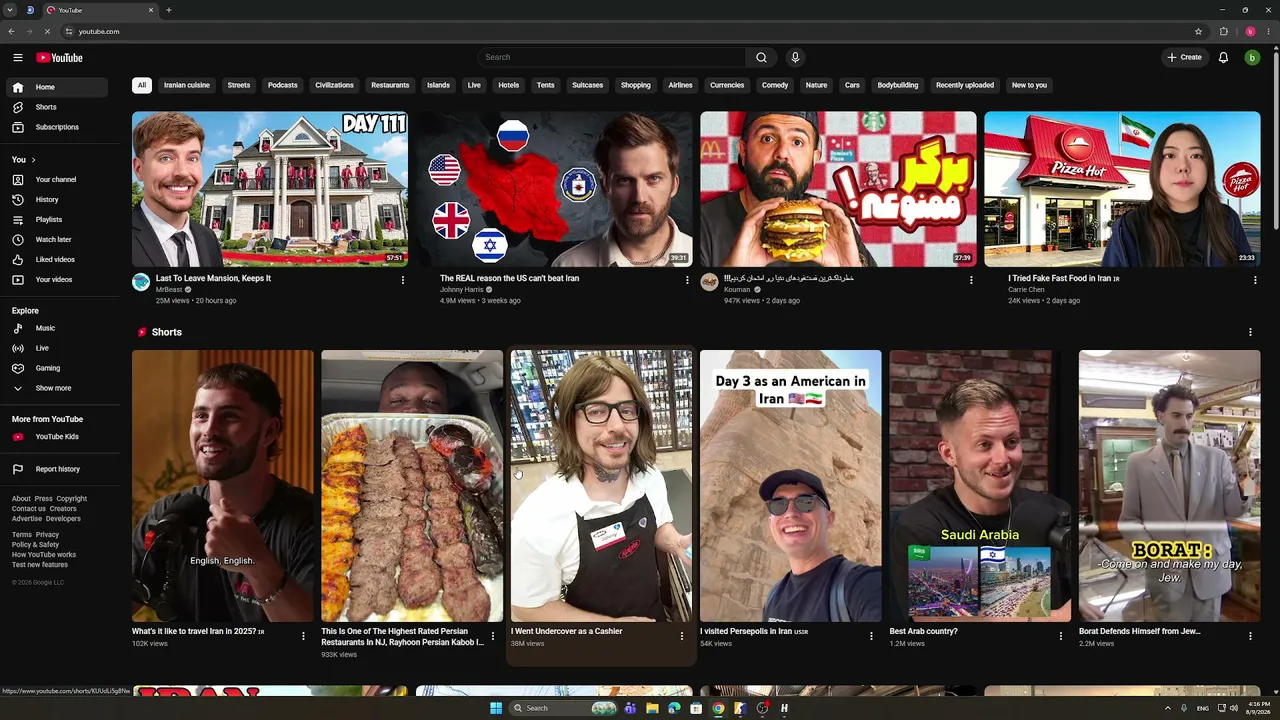Click the Windows taskbar search box
Viewport: 1280px width, 720px height.
coord(562,708)
